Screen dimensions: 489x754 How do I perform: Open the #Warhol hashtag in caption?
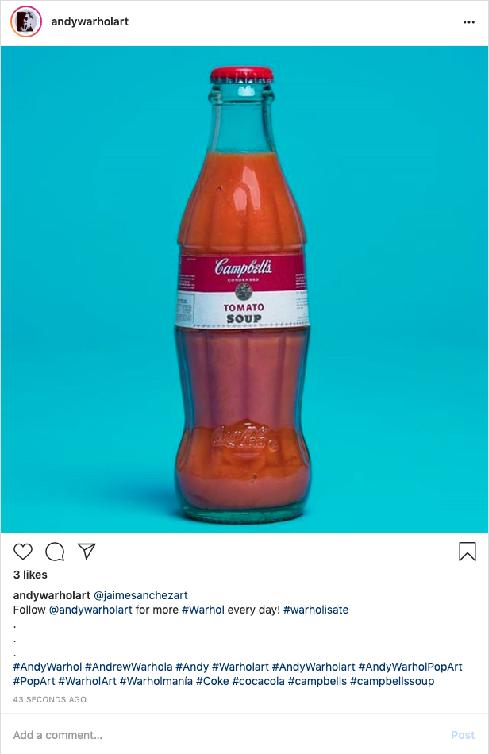pos(203,610)
